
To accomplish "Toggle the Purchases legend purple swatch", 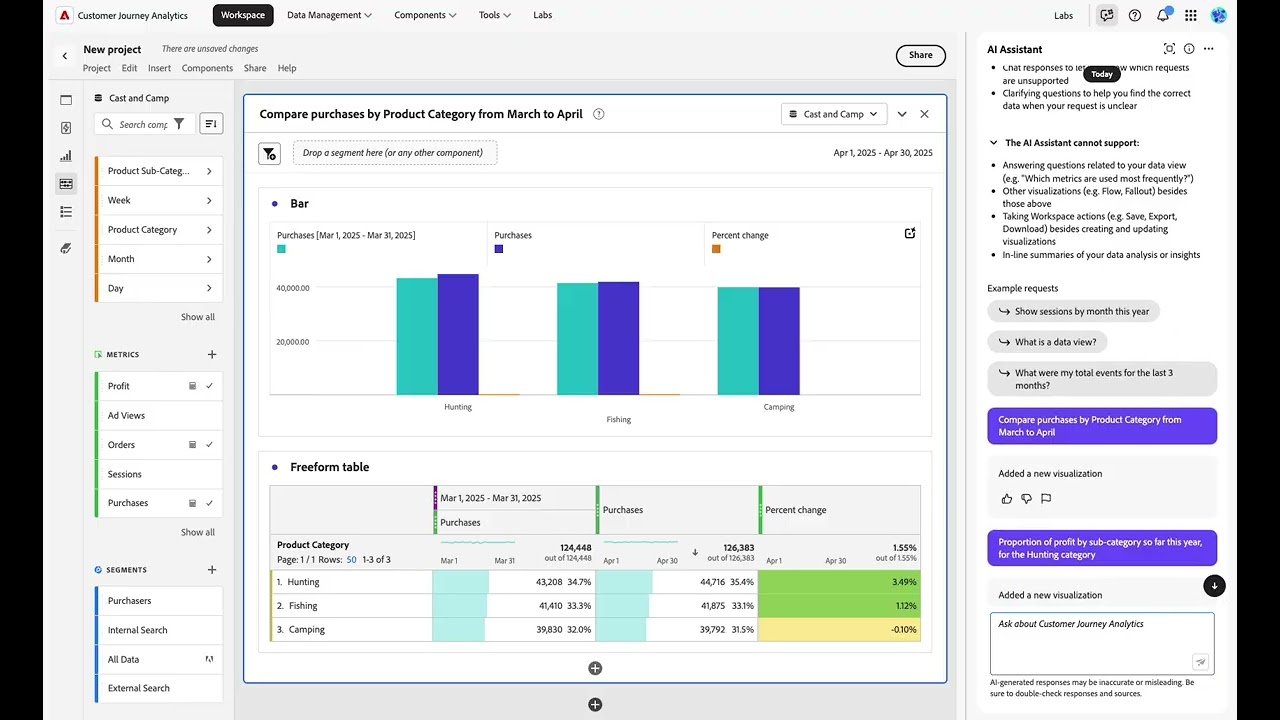I will coord(499,249).
